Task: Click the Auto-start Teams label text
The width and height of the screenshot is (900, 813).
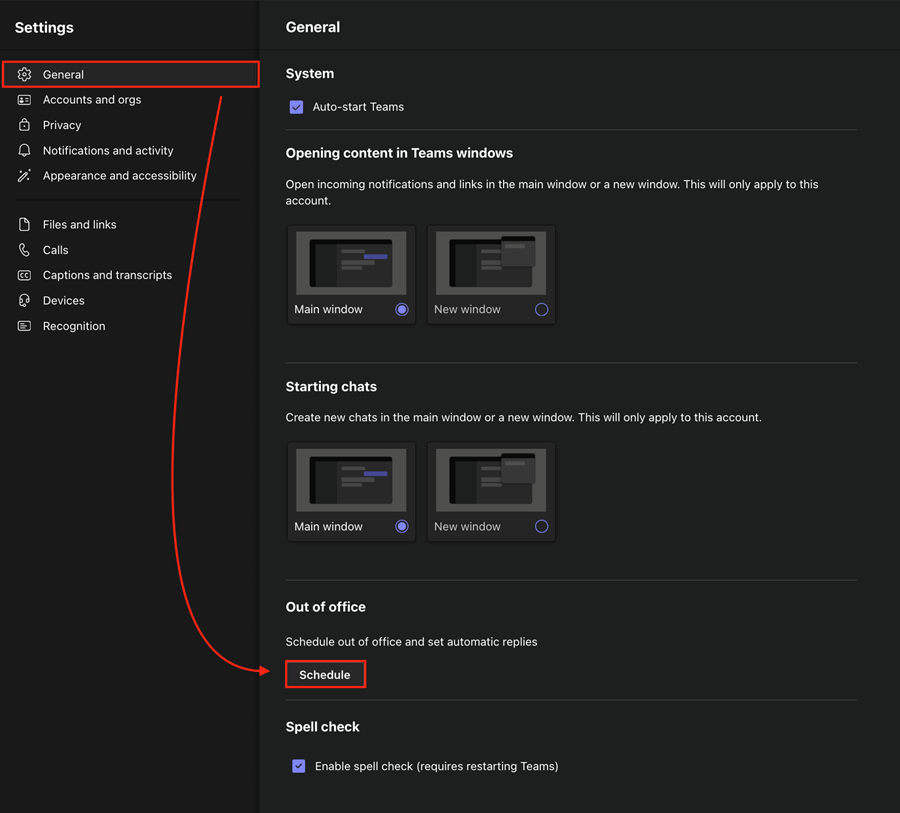Action: (x=358, y=107)
